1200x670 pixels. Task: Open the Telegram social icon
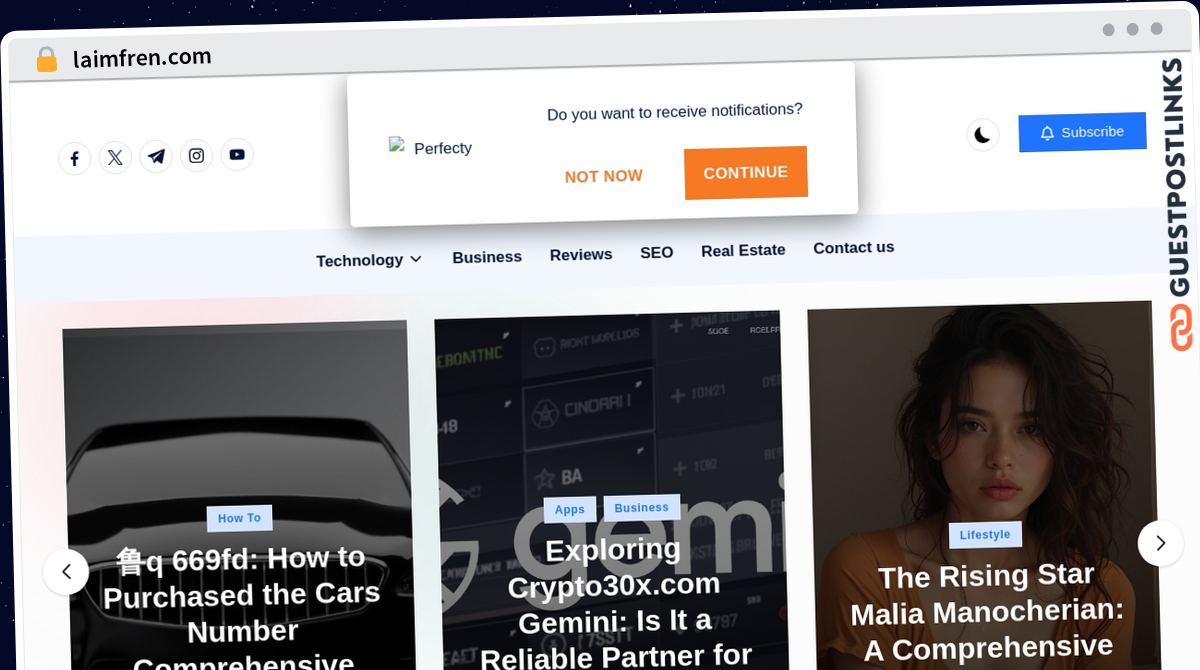156,156
